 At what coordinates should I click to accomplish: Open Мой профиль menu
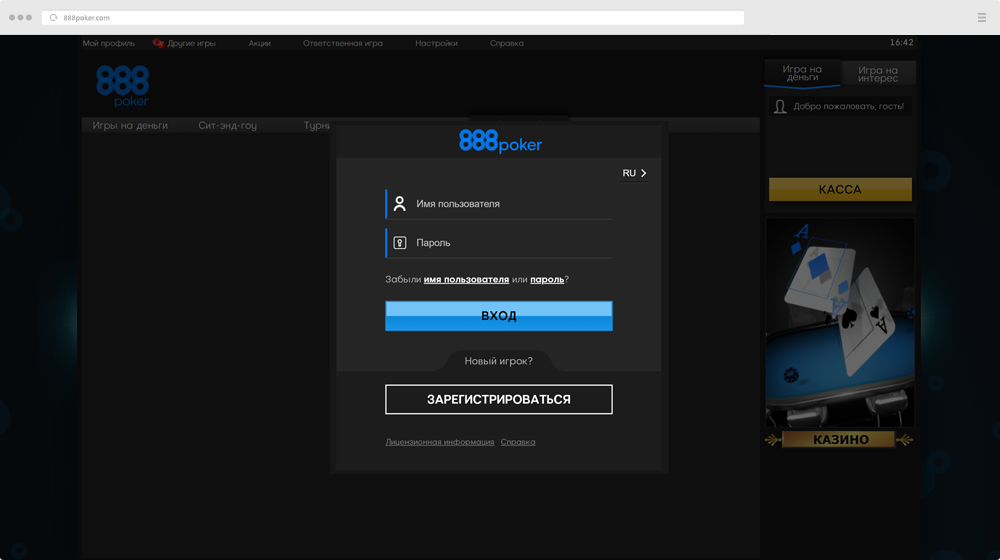(108, 43)
